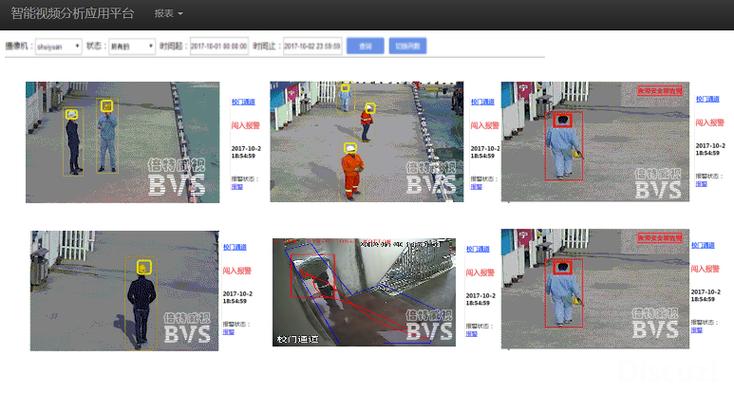The image size is (734, 394).
Task: Click 2017-10-2 18:54:59 timestamp beside black-jacket man
Action: tap(237, 297)
